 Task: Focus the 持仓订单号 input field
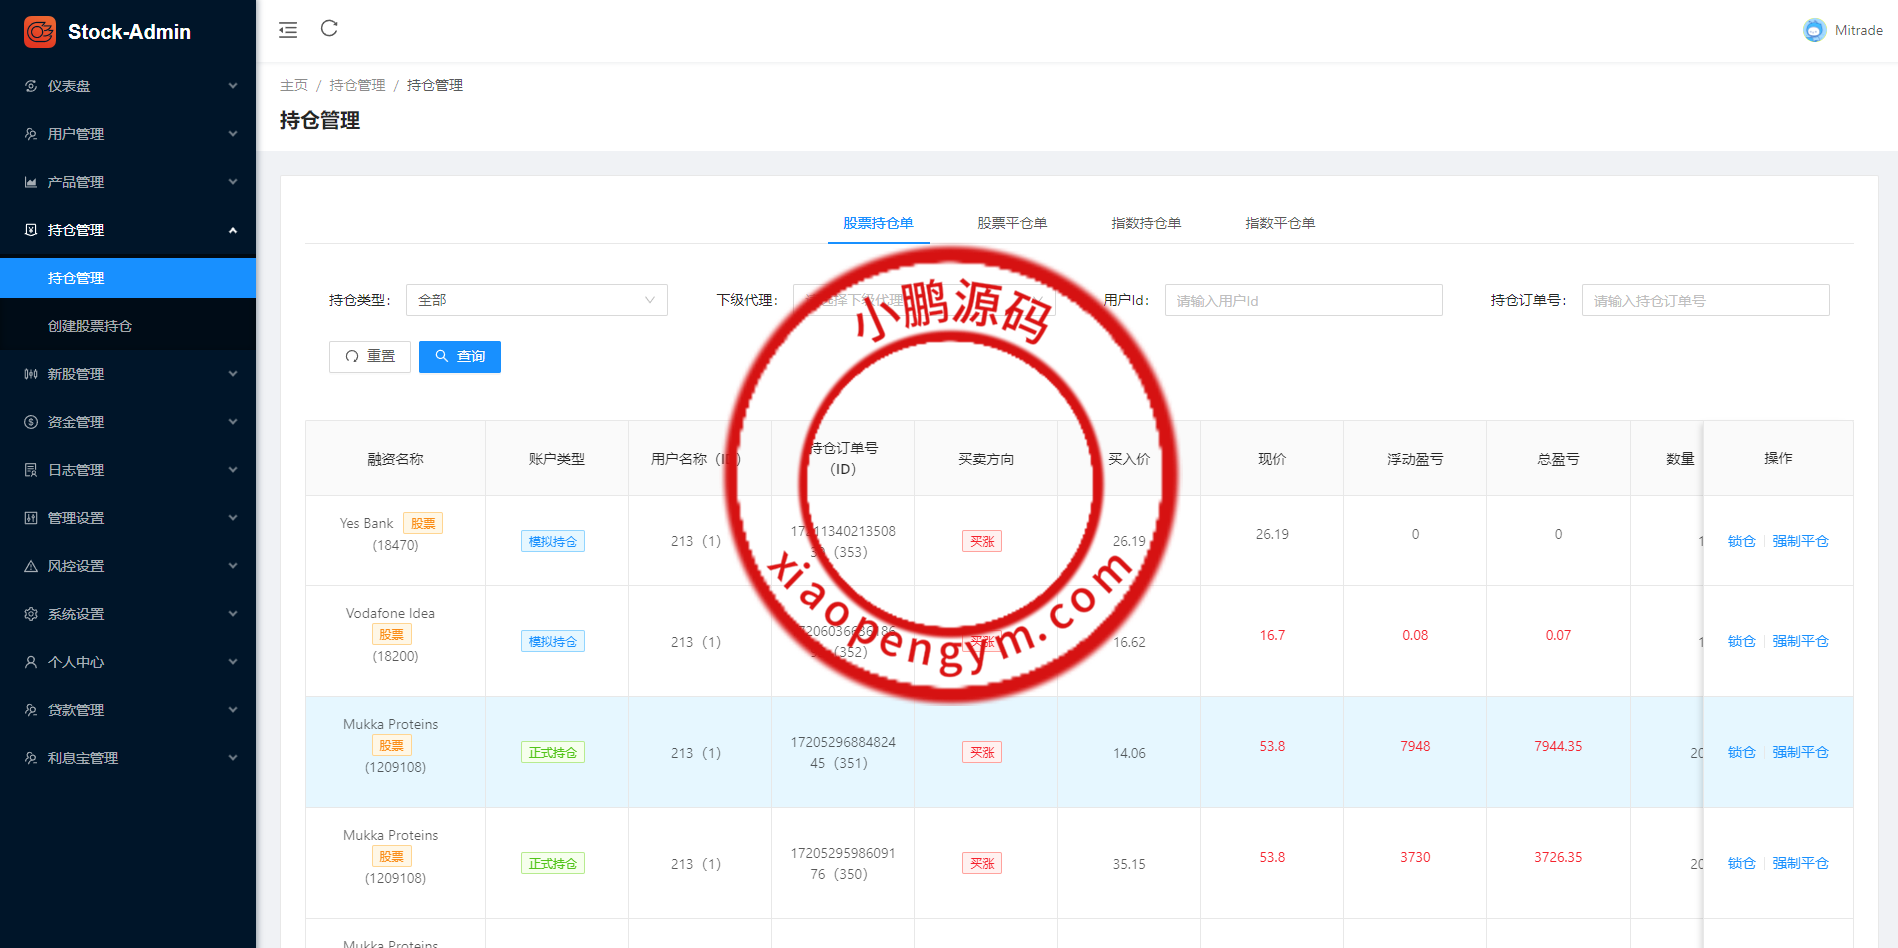(x=1705, y=300)
